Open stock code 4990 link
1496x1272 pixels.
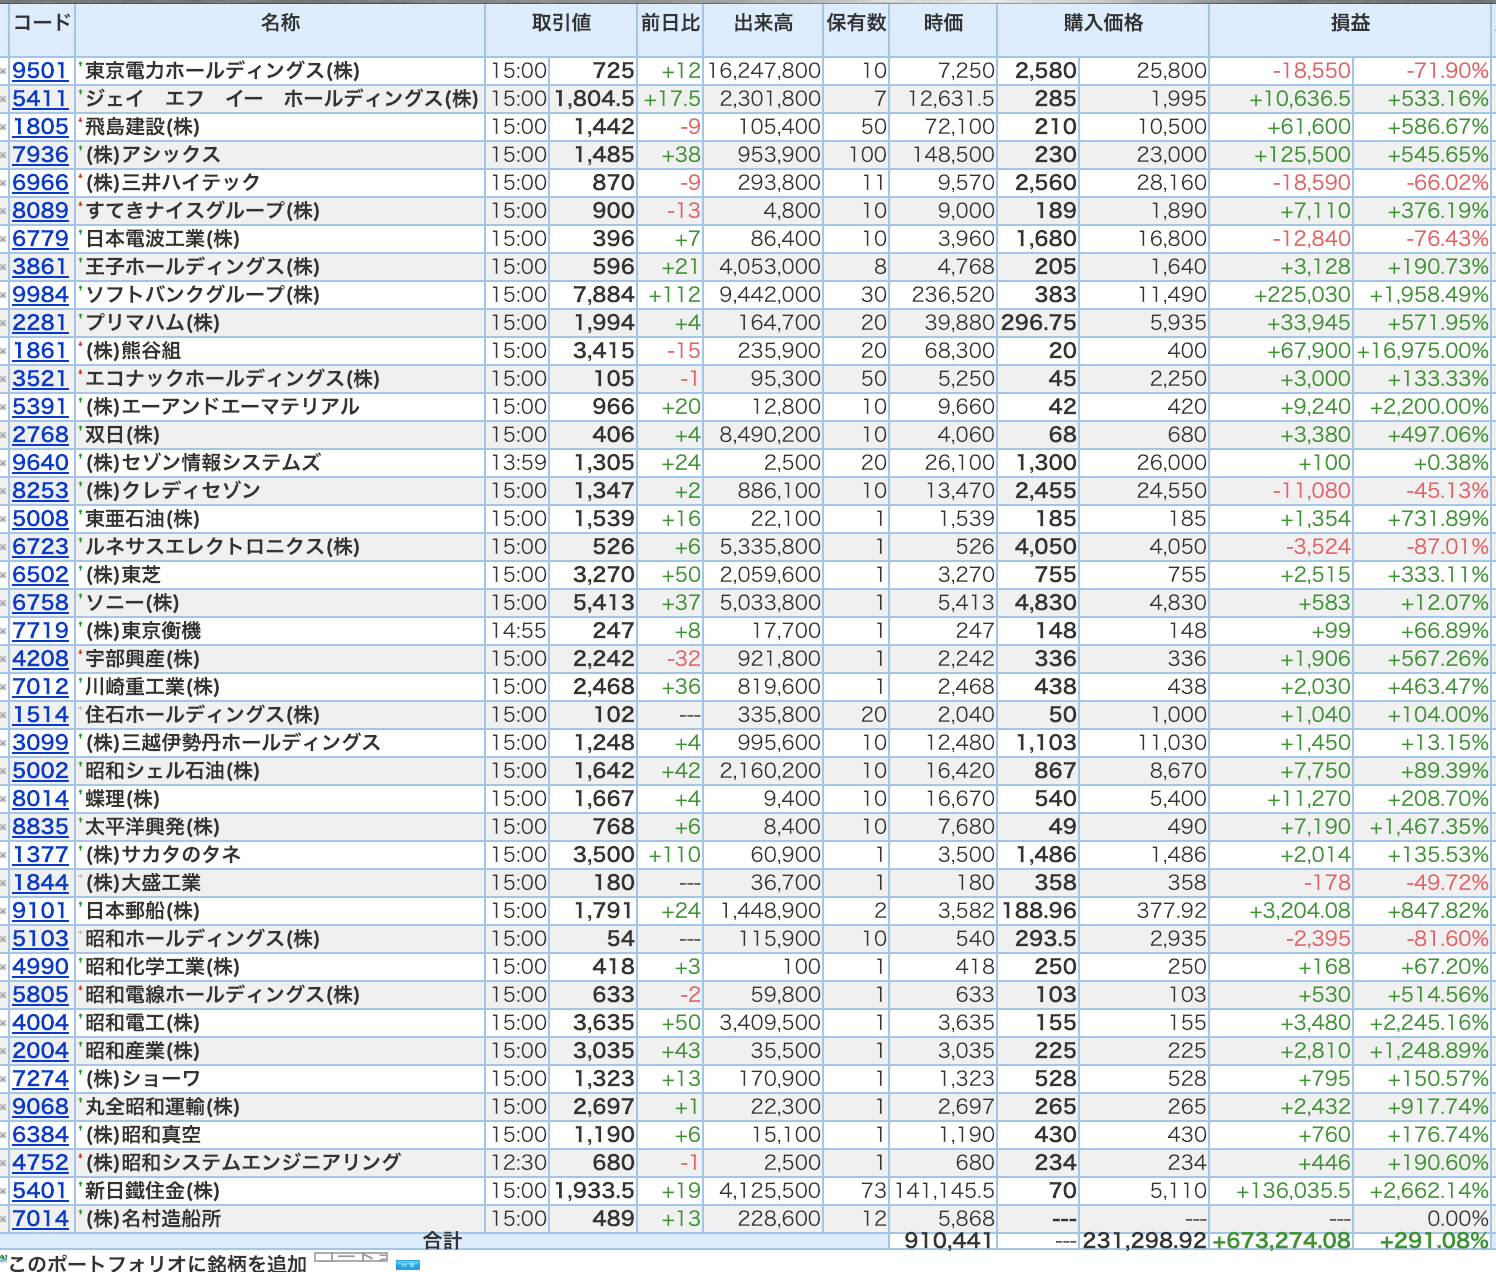40,967
